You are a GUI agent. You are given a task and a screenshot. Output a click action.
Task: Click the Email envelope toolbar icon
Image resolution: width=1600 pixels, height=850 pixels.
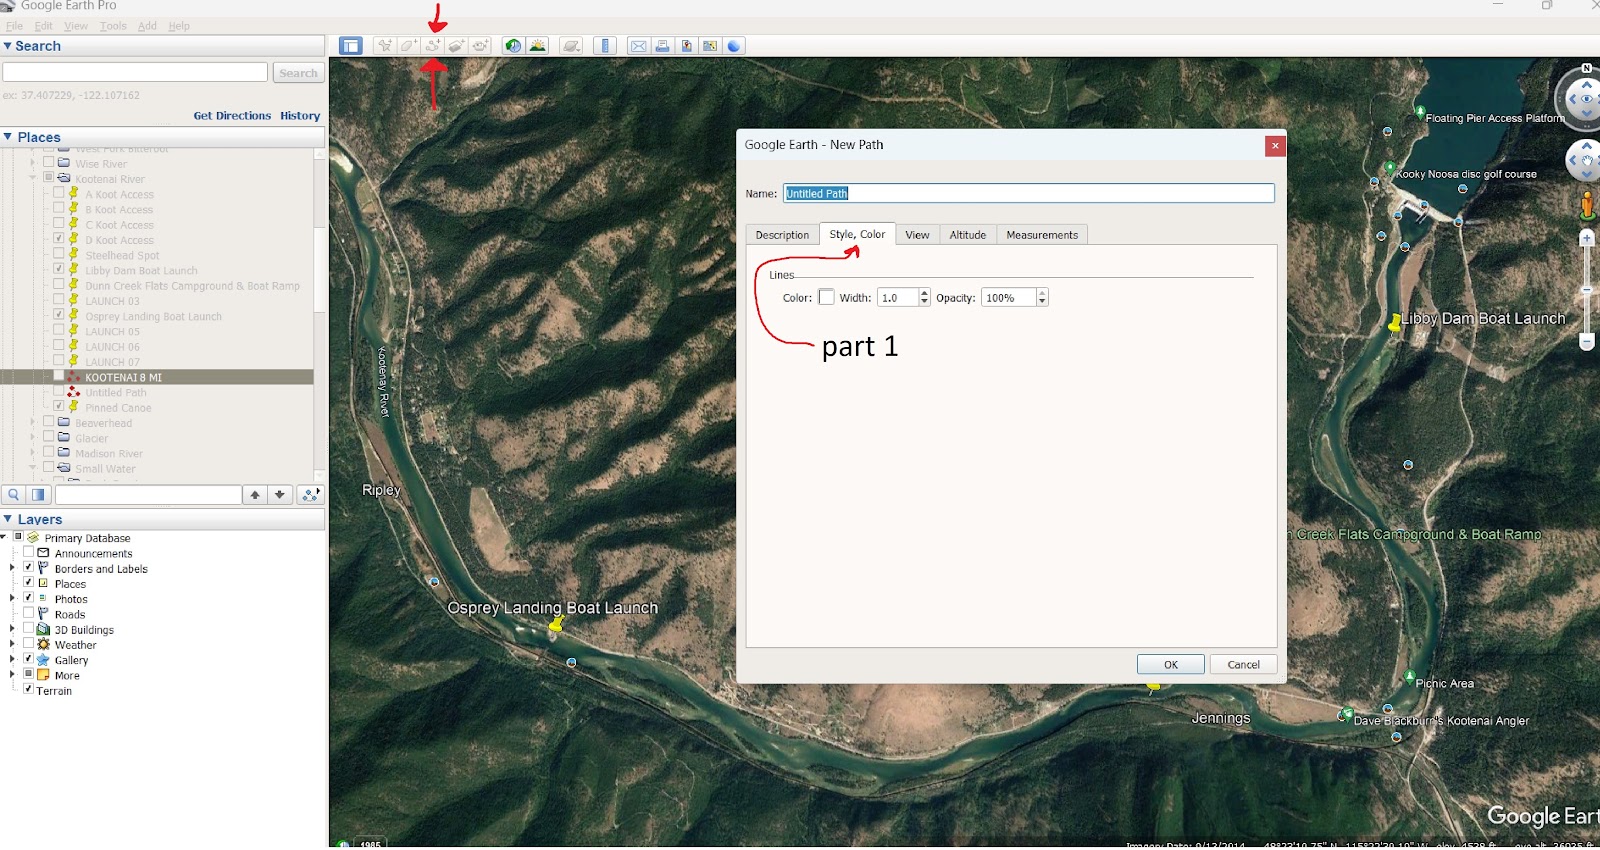(x=638, y=46)
